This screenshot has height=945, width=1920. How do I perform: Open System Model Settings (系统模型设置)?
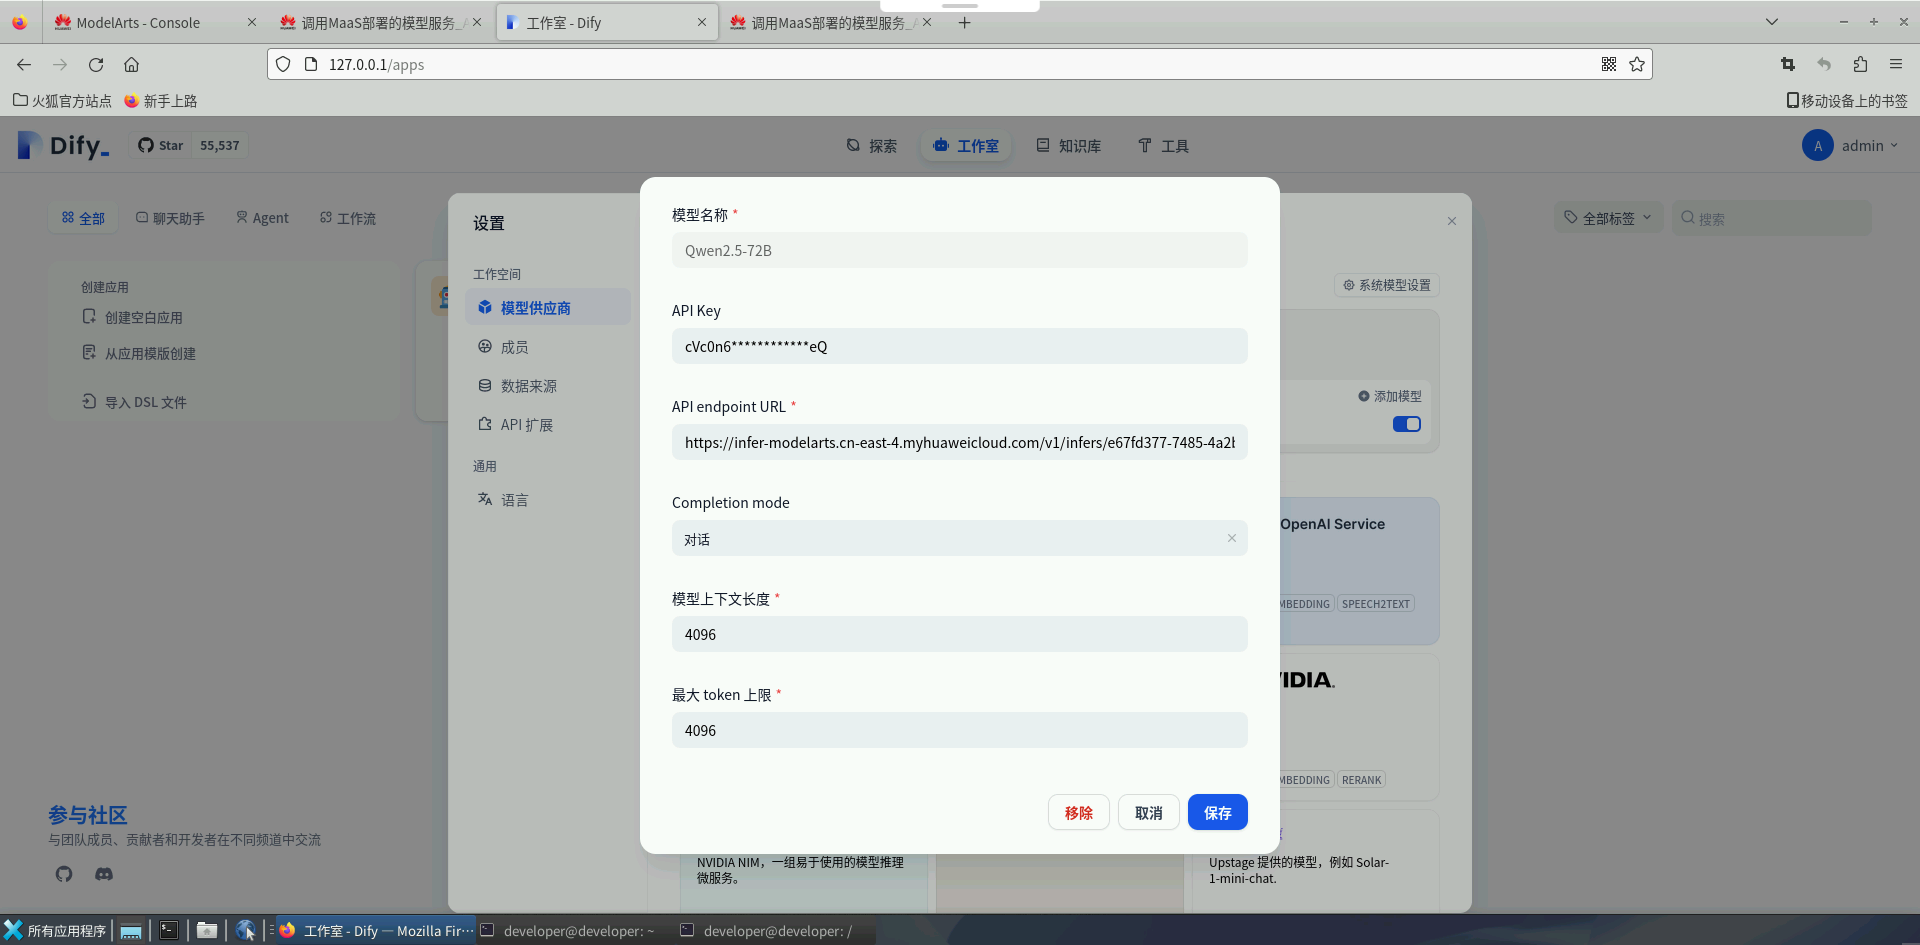[1386, 285]
